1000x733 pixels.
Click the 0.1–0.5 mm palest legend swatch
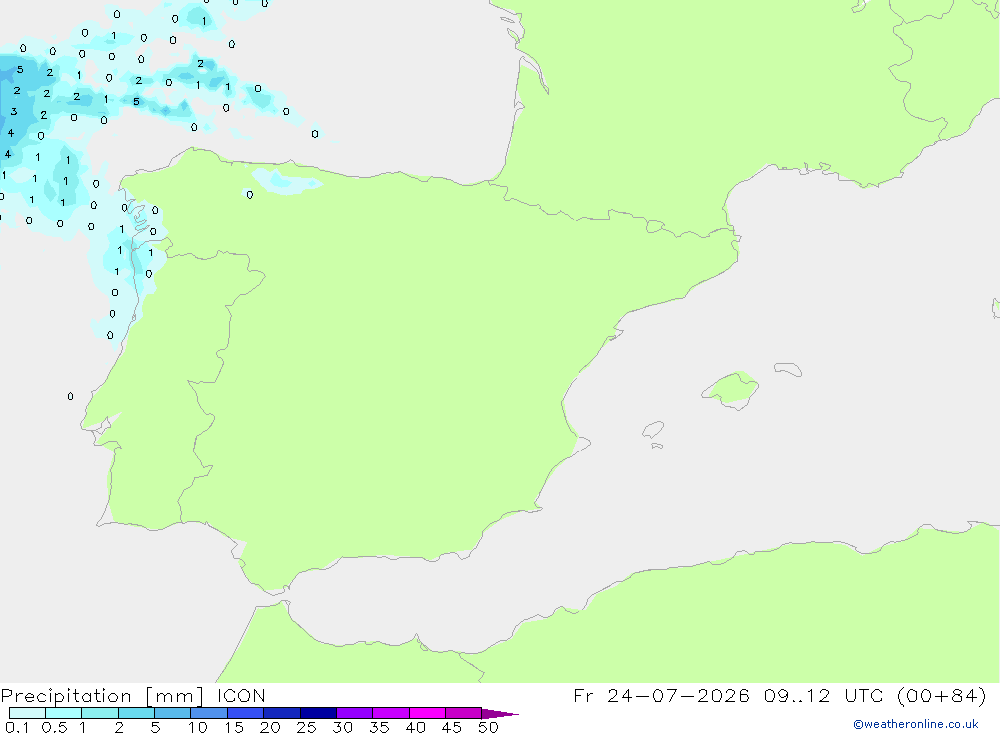tap(27, 713)
